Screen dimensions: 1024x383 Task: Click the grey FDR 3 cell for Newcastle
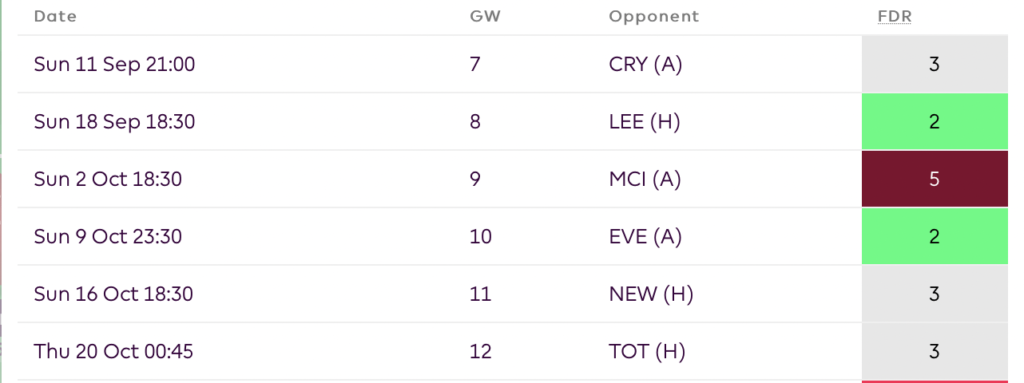tap(935, 294)
